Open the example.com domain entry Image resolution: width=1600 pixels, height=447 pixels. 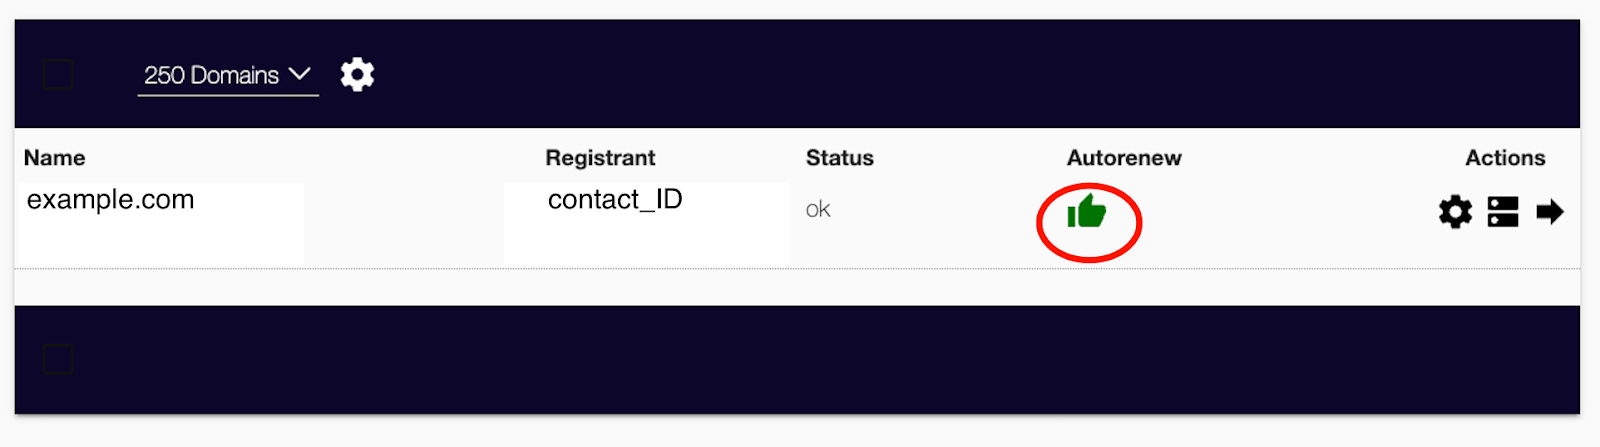pyautogui.click(x=110, y=200)
